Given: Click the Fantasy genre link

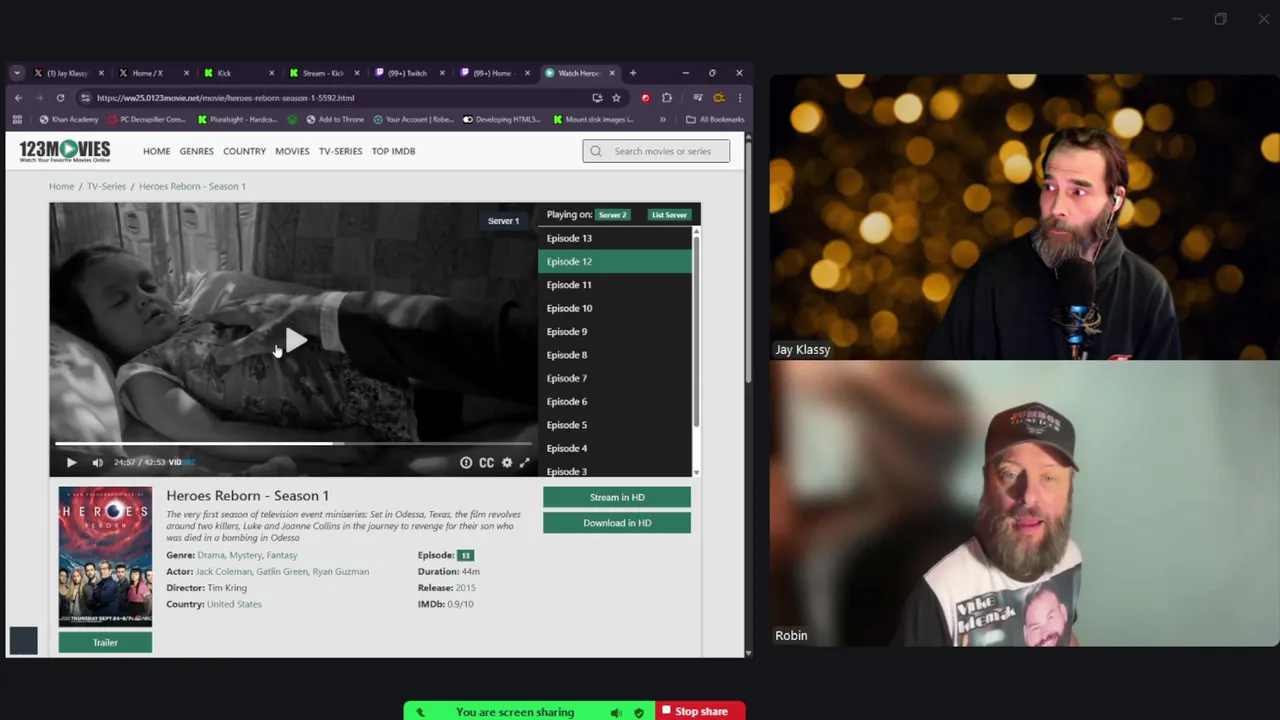Looking at the screenshot, I should point(282,555).
